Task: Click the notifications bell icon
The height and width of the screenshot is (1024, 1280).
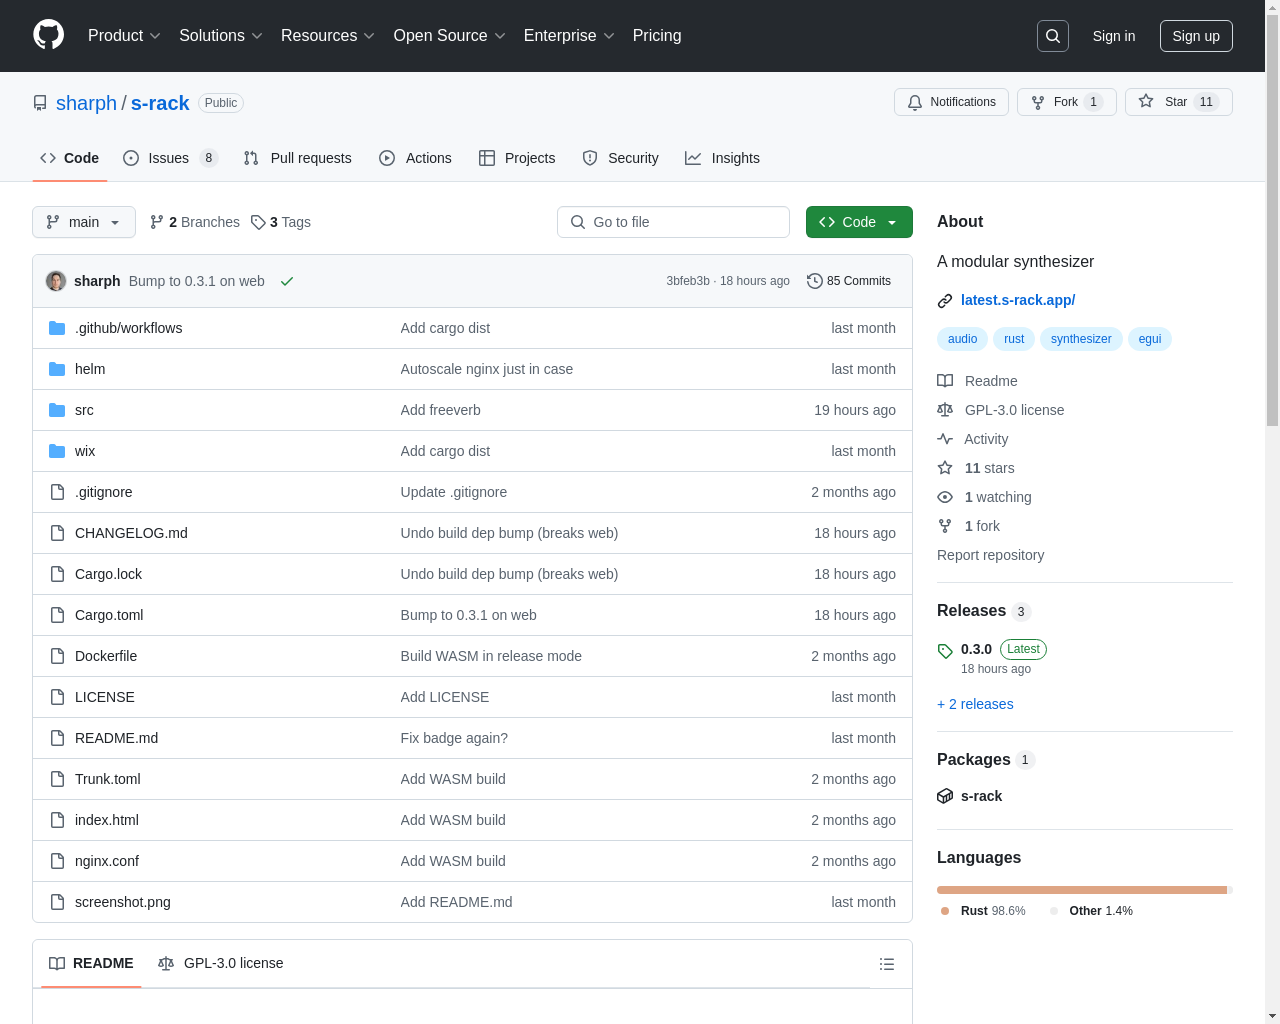Action: [x=915, y=102]
